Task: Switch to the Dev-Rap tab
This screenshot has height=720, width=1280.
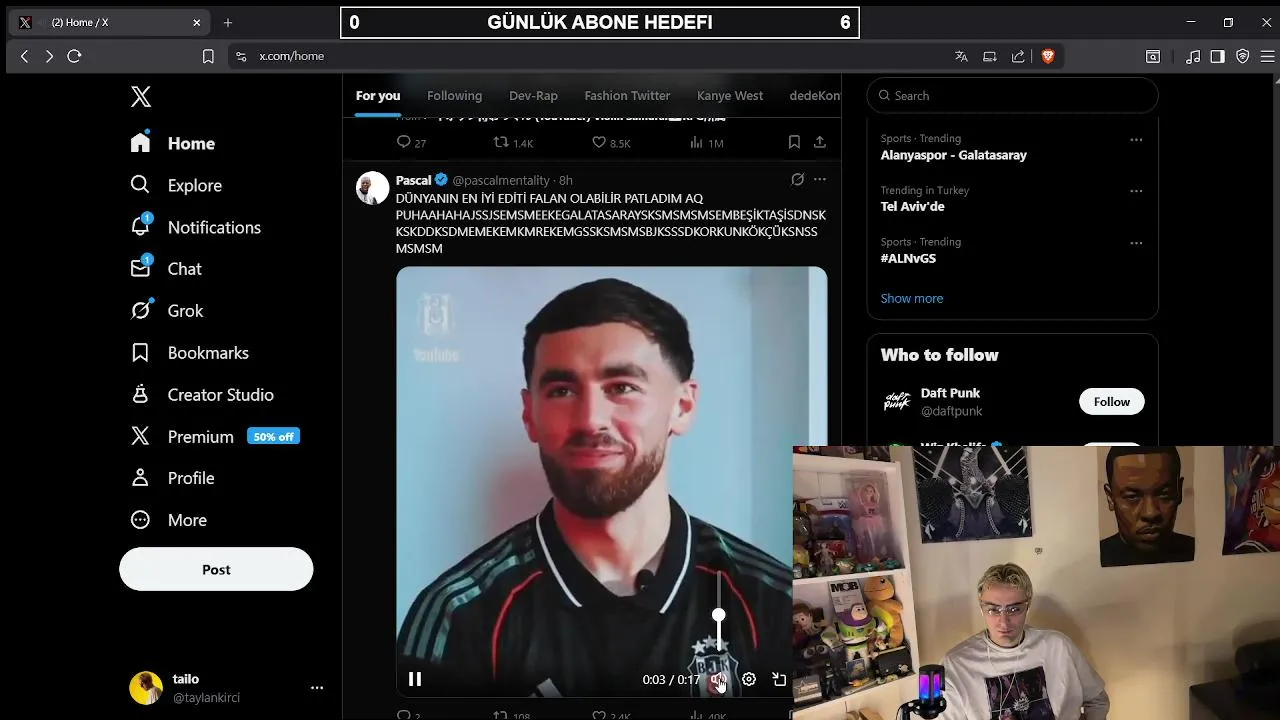Action: [x=533, y=96]
